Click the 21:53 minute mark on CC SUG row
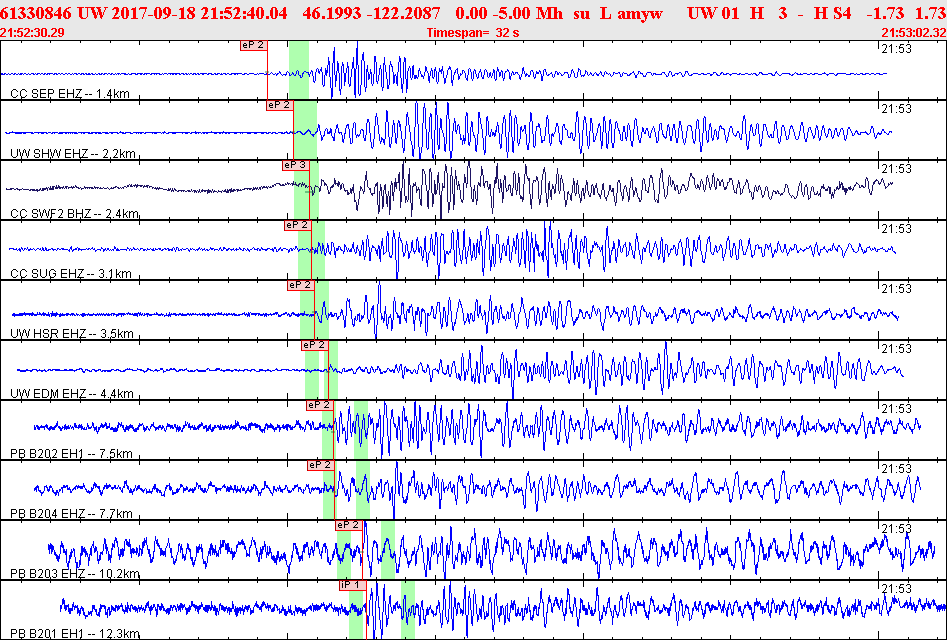This screenshot has height=640, width=947. pos(896,229)
